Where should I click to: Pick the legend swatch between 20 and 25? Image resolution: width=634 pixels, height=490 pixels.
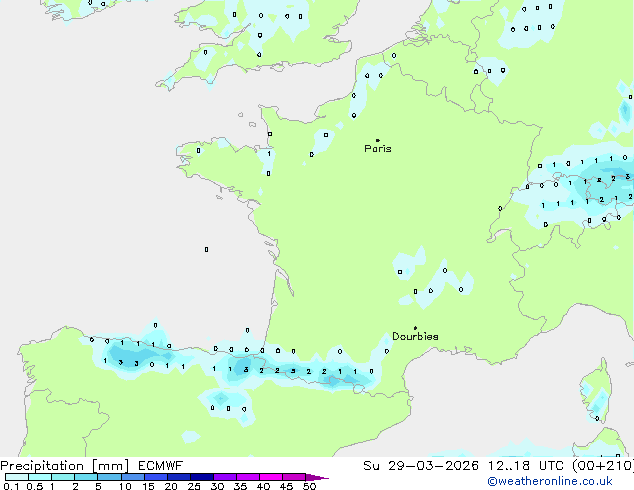pyautogui.click(x=179, y=477)
